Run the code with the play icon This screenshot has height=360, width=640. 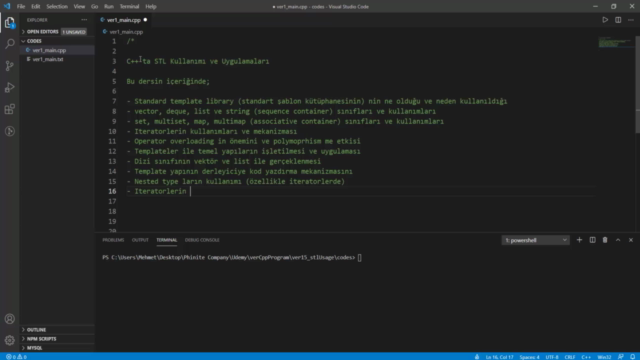605,20
